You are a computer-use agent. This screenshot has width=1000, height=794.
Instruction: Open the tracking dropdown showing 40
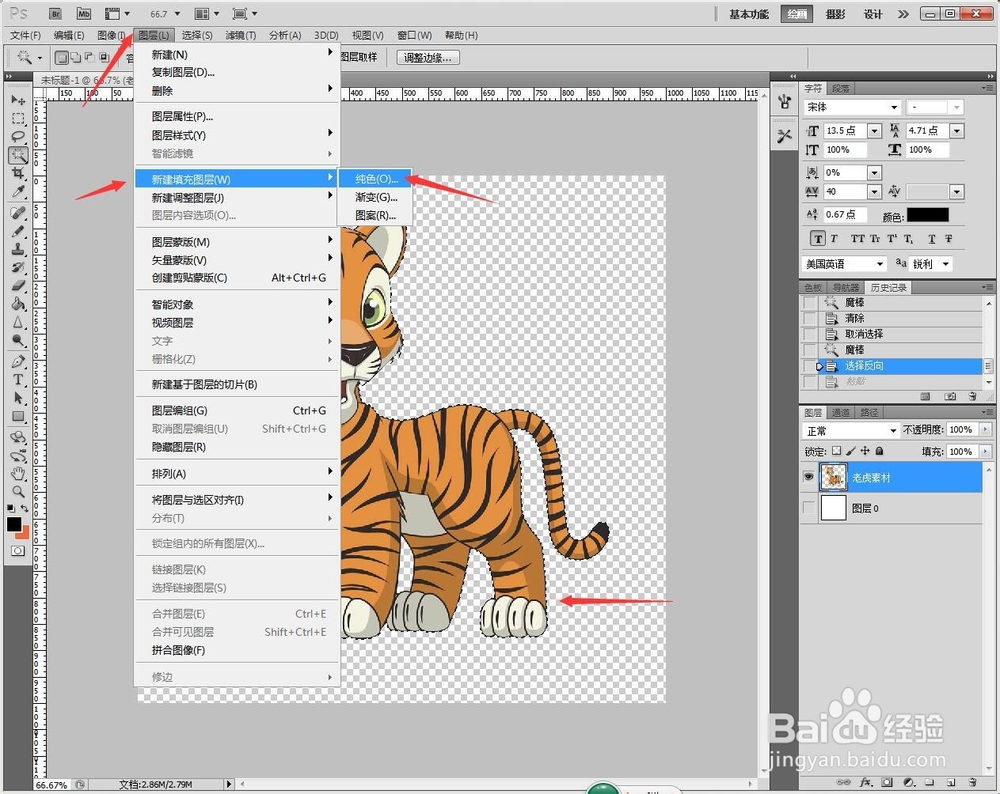click(x=875, y=191)
